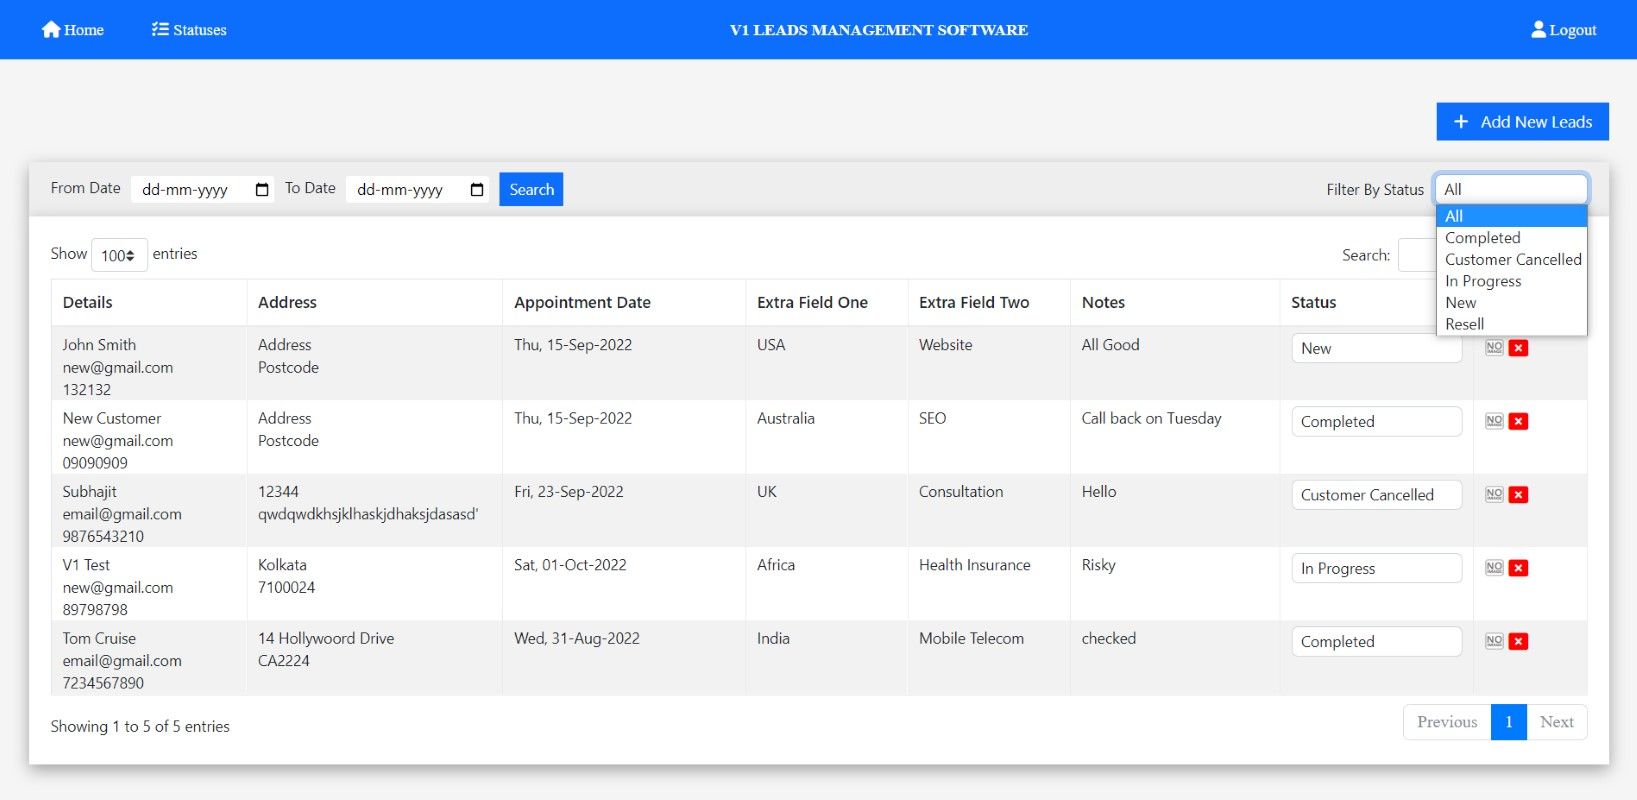Viewport: 1637px width, 800px height.
Task: Open status dropdown for V1 Test row
Action: point(1376,568)
